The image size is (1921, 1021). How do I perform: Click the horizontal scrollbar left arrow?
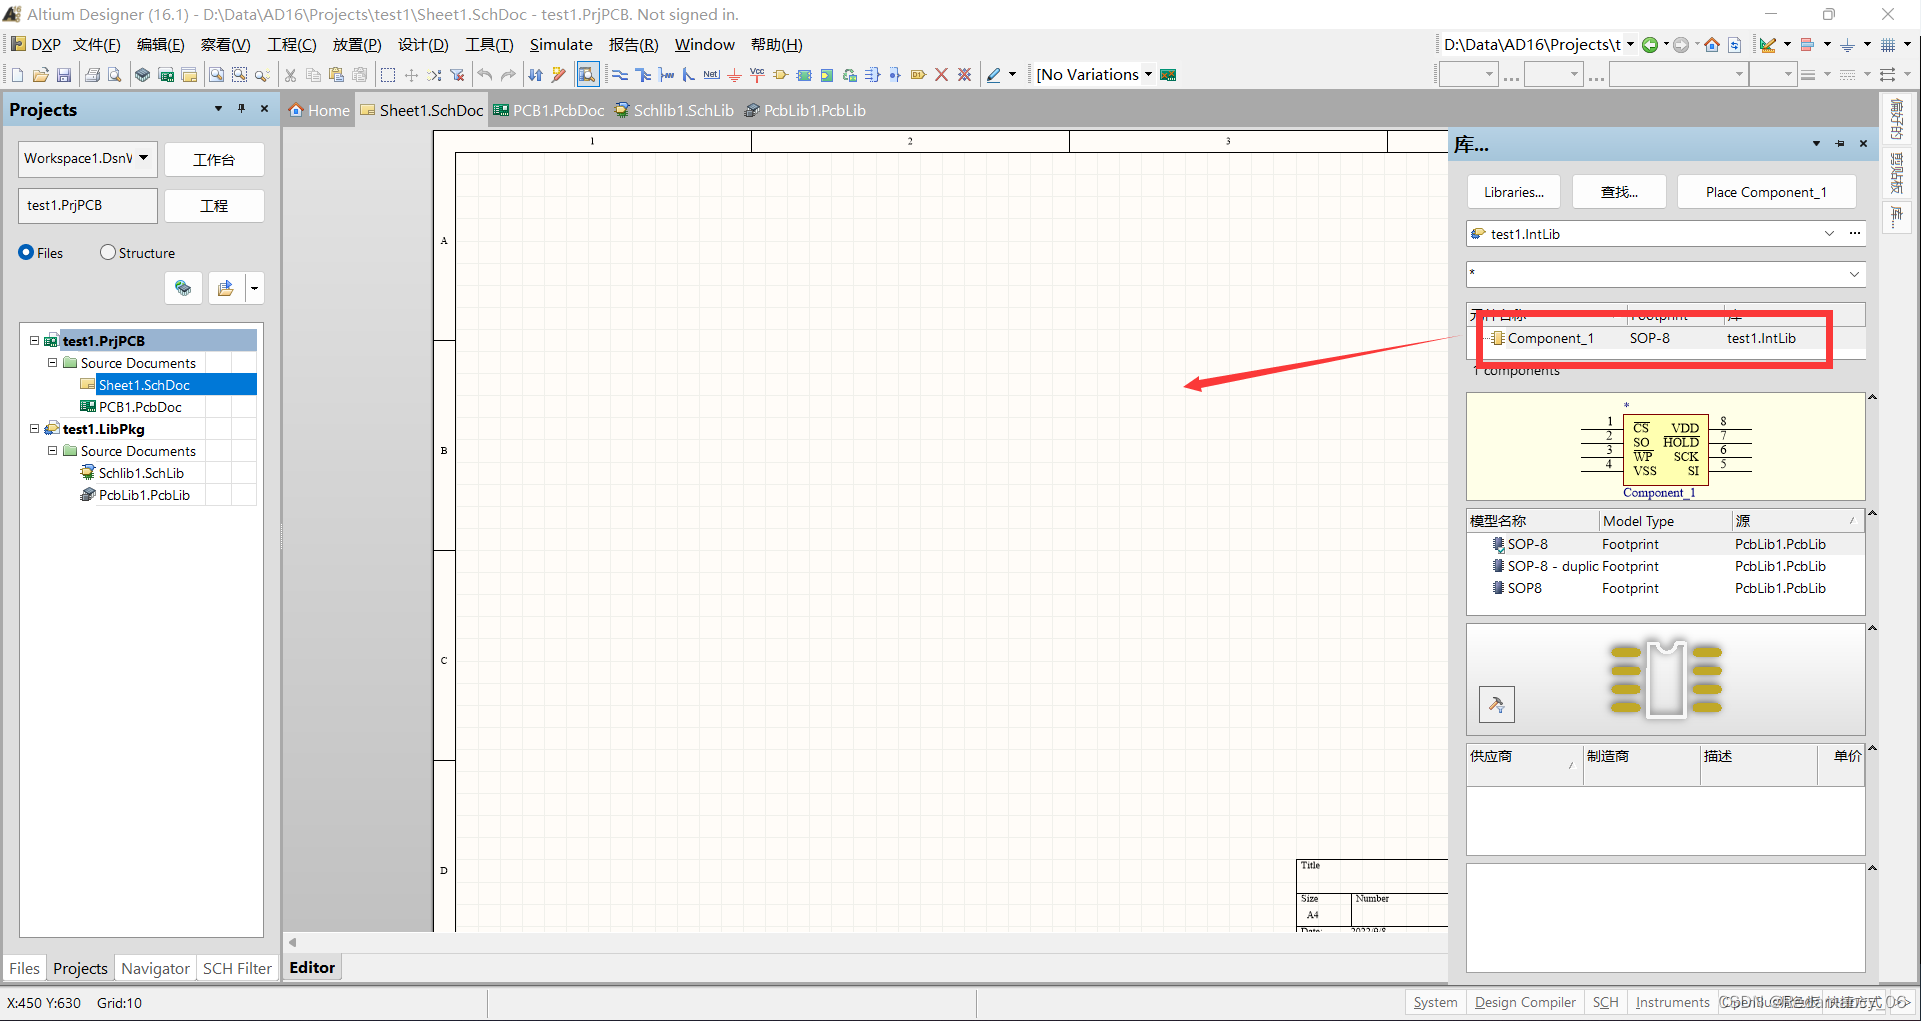pyautogui.click(x=293, y=942)
